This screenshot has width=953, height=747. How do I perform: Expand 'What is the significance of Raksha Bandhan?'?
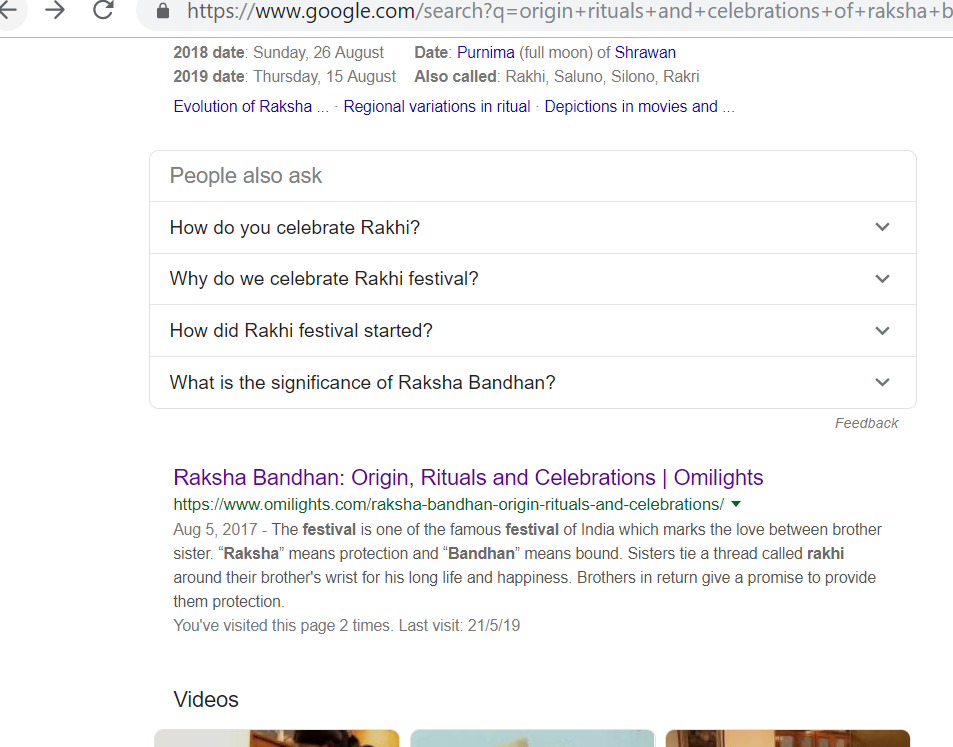tap(532, 382)
